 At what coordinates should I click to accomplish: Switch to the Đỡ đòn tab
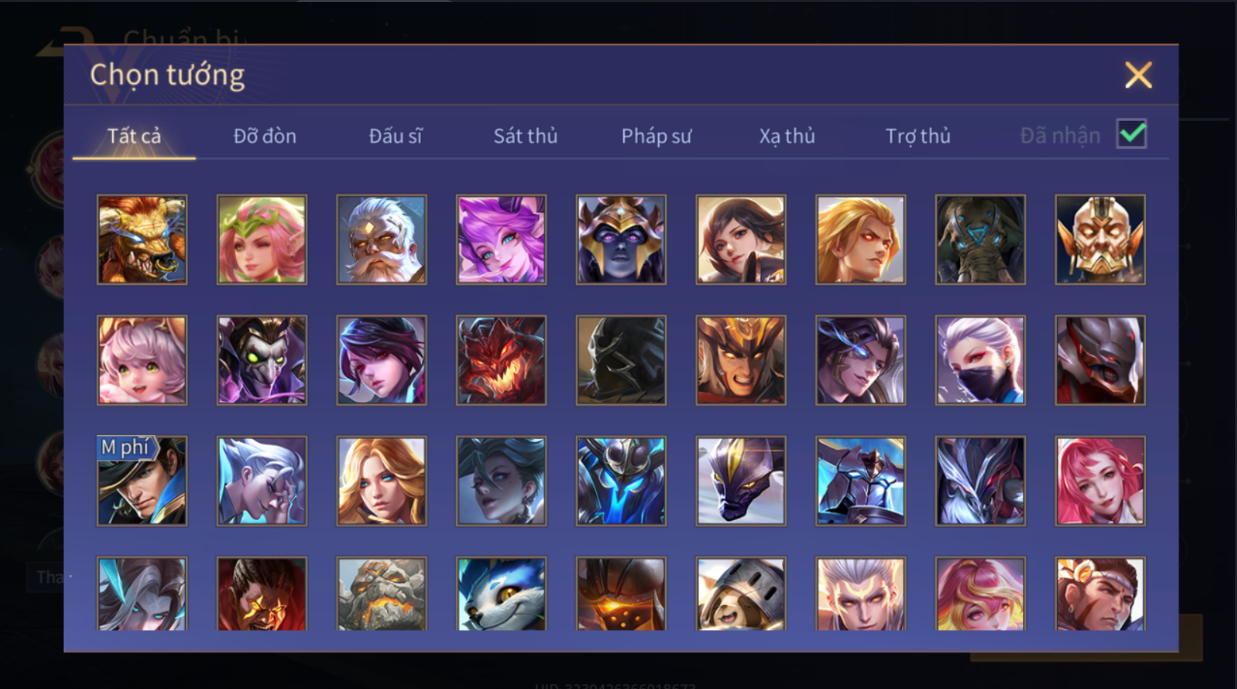265,136
